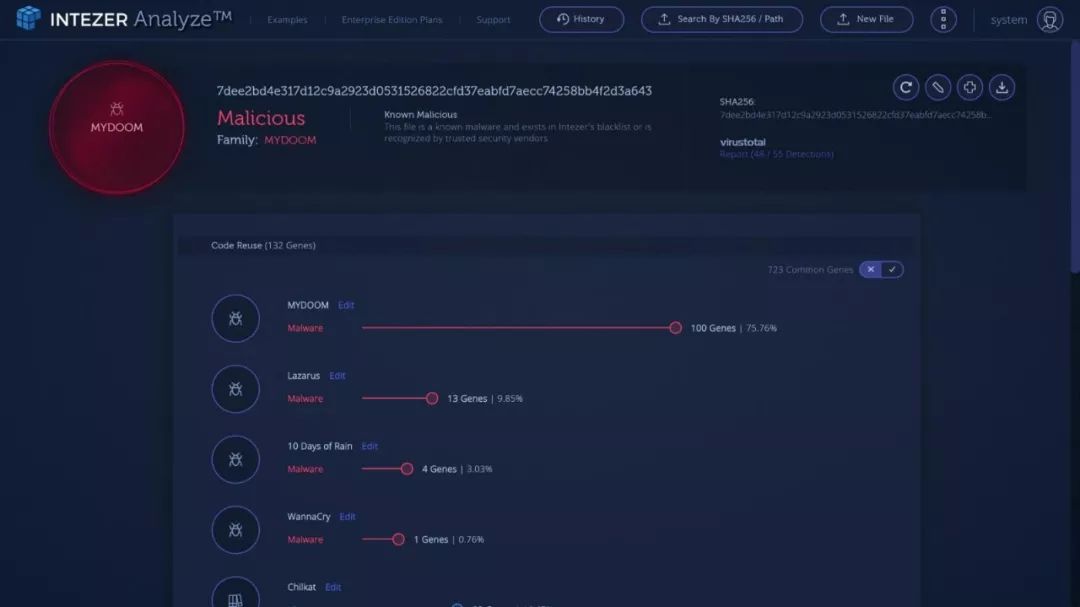Image resolution: width=1080 pixels, height=607 pixels.
Task: Click the Intezer cube logo icon
Action: (28, 18)
